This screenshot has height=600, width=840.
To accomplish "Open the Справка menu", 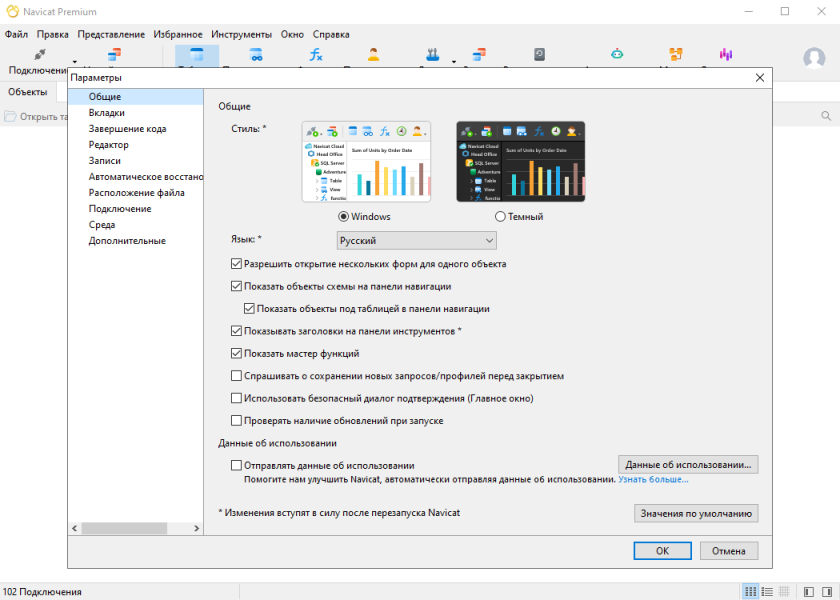I will [331, 34].
